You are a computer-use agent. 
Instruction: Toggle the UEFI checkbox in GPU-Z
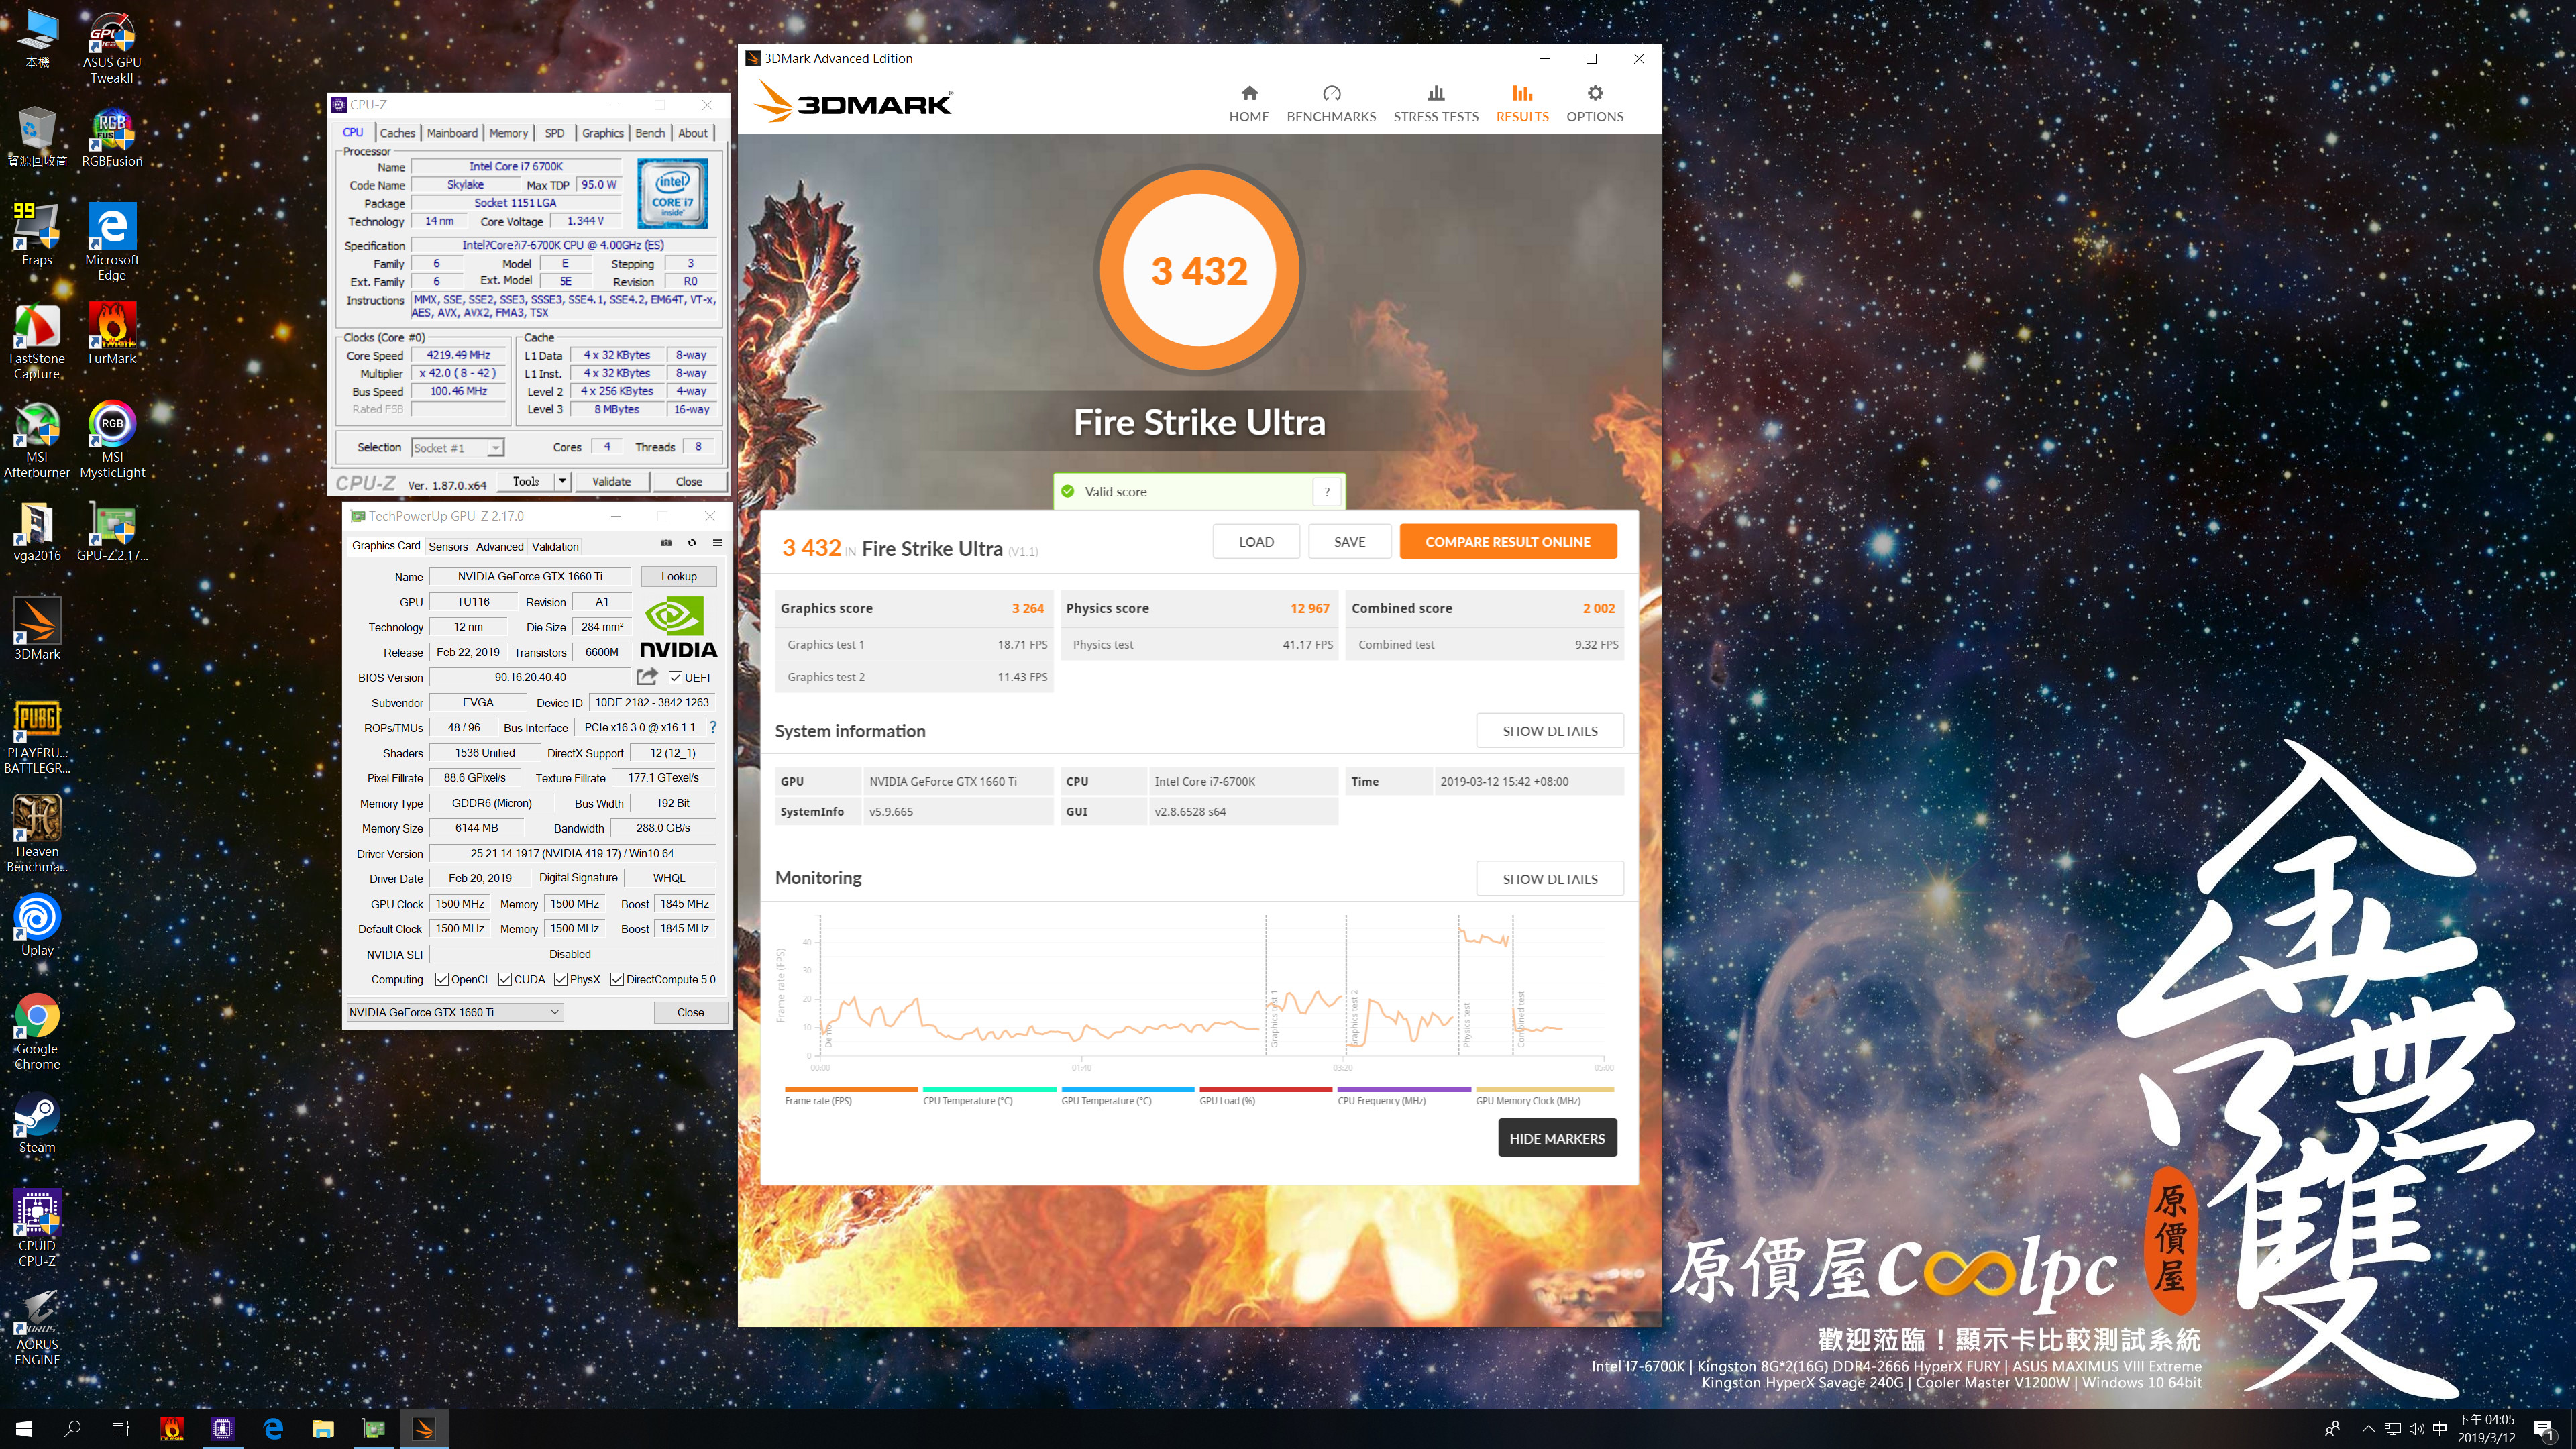[675, 678]
